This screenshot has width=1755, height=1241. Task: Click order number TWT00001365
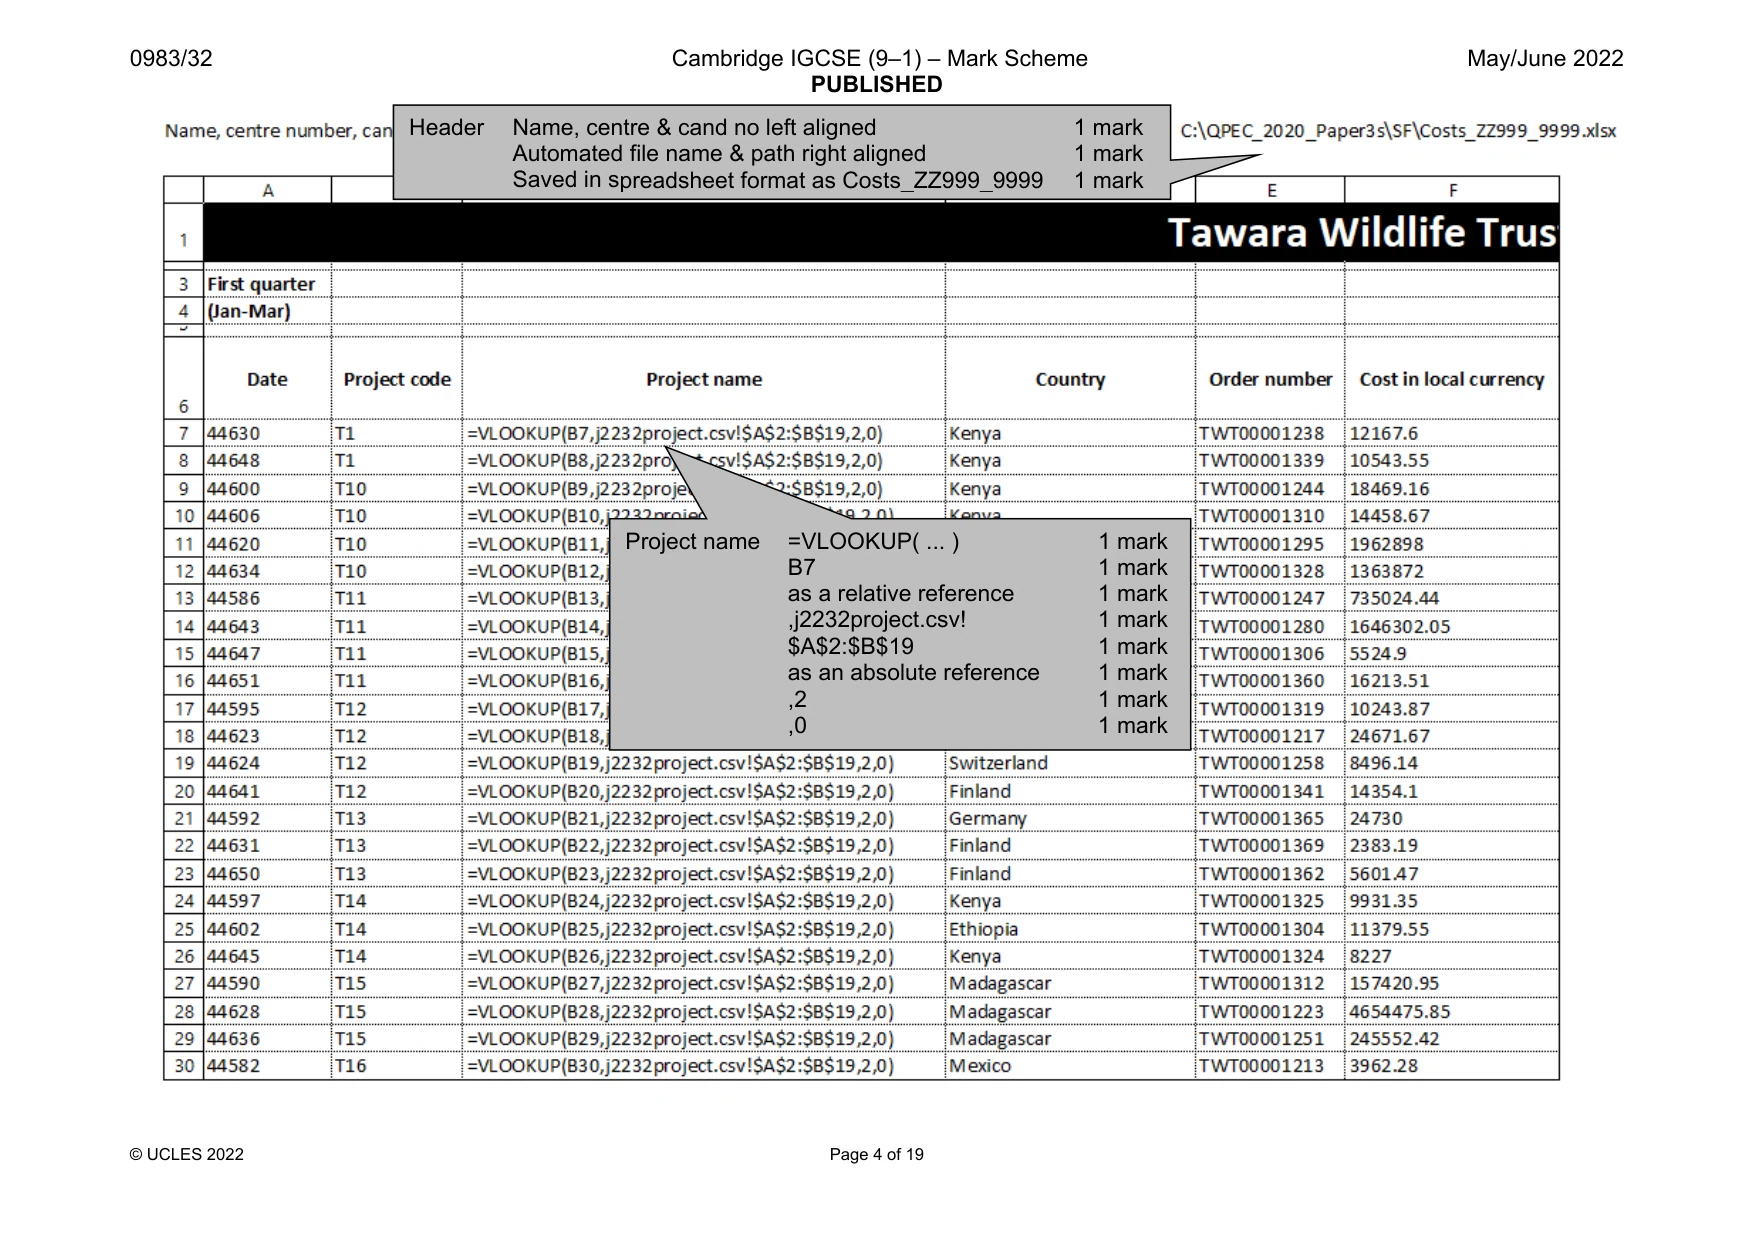(x=1270, y=818)
